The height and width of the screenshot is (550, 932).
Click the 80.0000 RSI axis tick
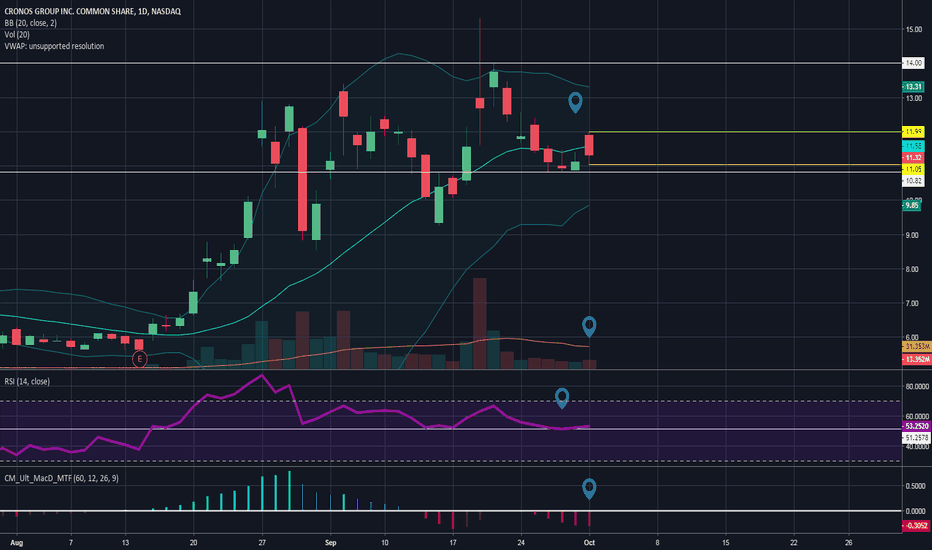click(x=917, y=386)
